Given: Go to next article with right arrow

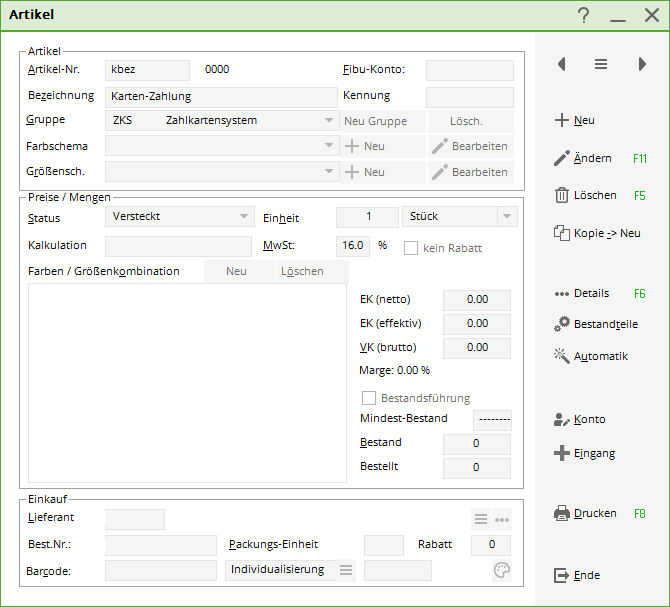Looking at the screenshot, I should 642,64.
